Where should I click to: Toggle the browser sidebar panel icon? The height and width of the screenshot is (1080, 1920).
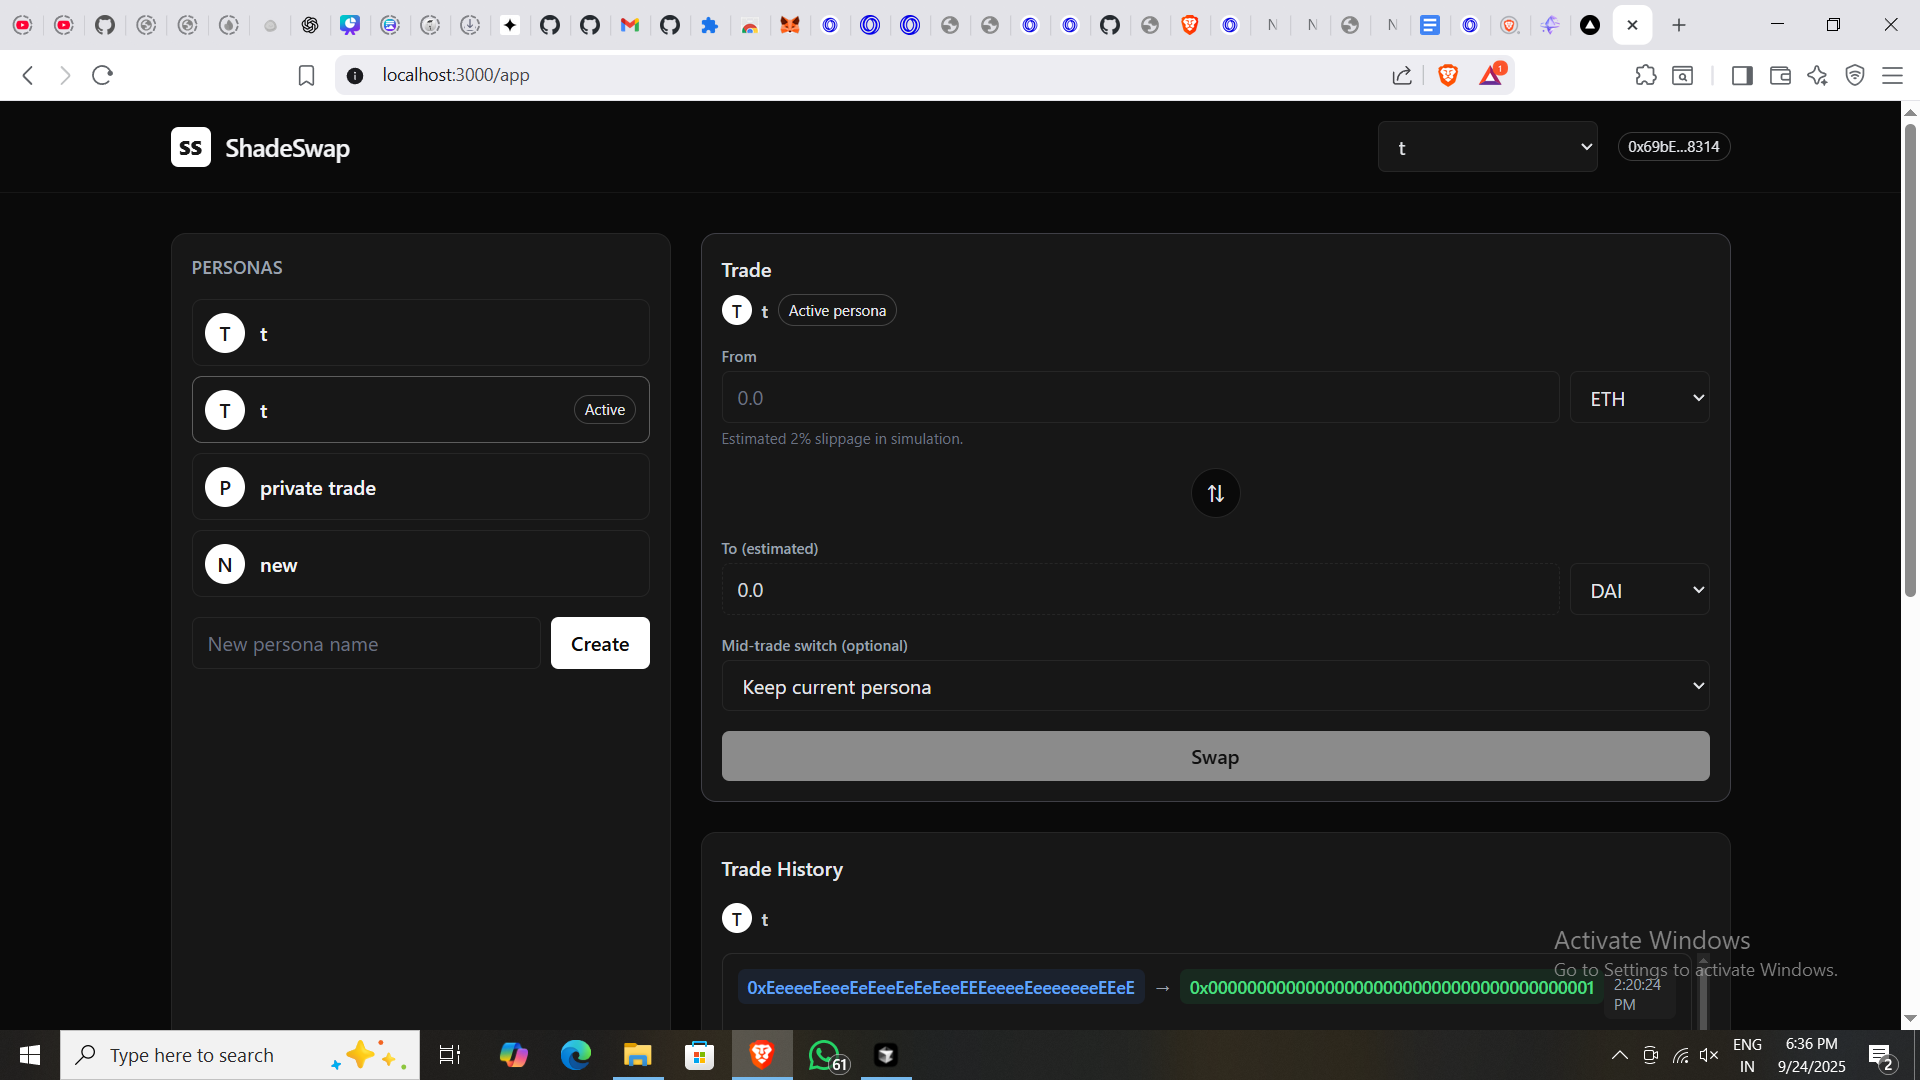pyautogui.click(x=1742, y=75)
